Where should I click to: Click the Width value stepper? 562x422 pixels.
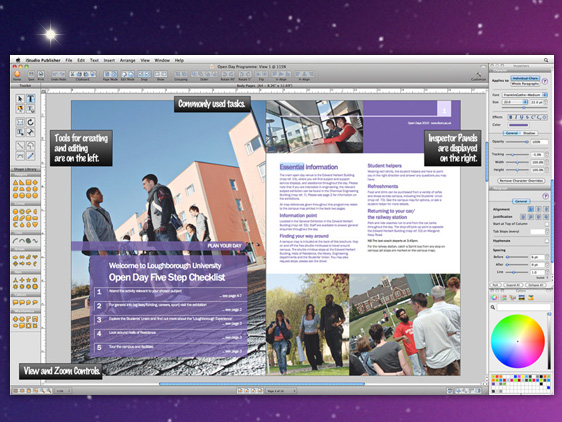coord(547,162)
